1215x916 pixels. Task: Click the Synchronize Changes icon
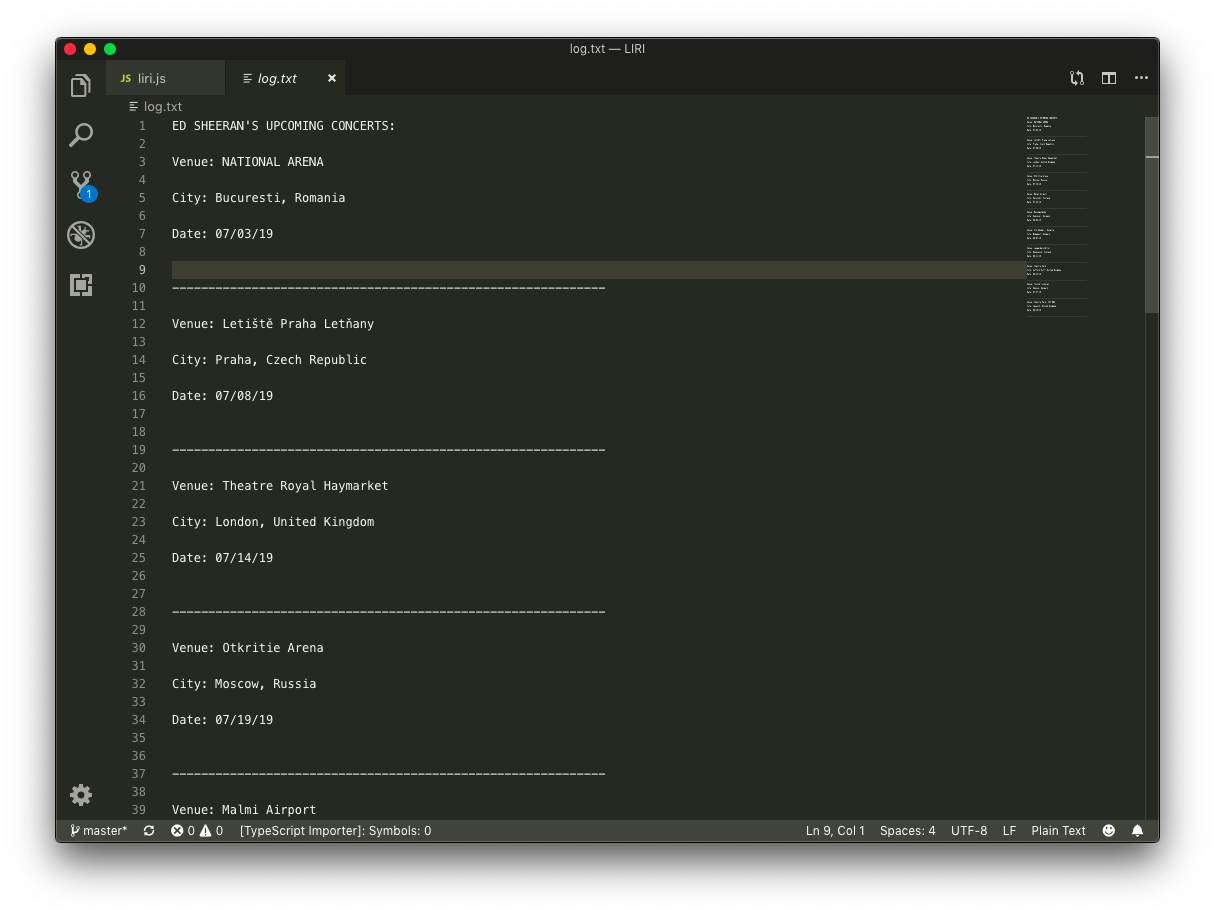coord(149,831)
